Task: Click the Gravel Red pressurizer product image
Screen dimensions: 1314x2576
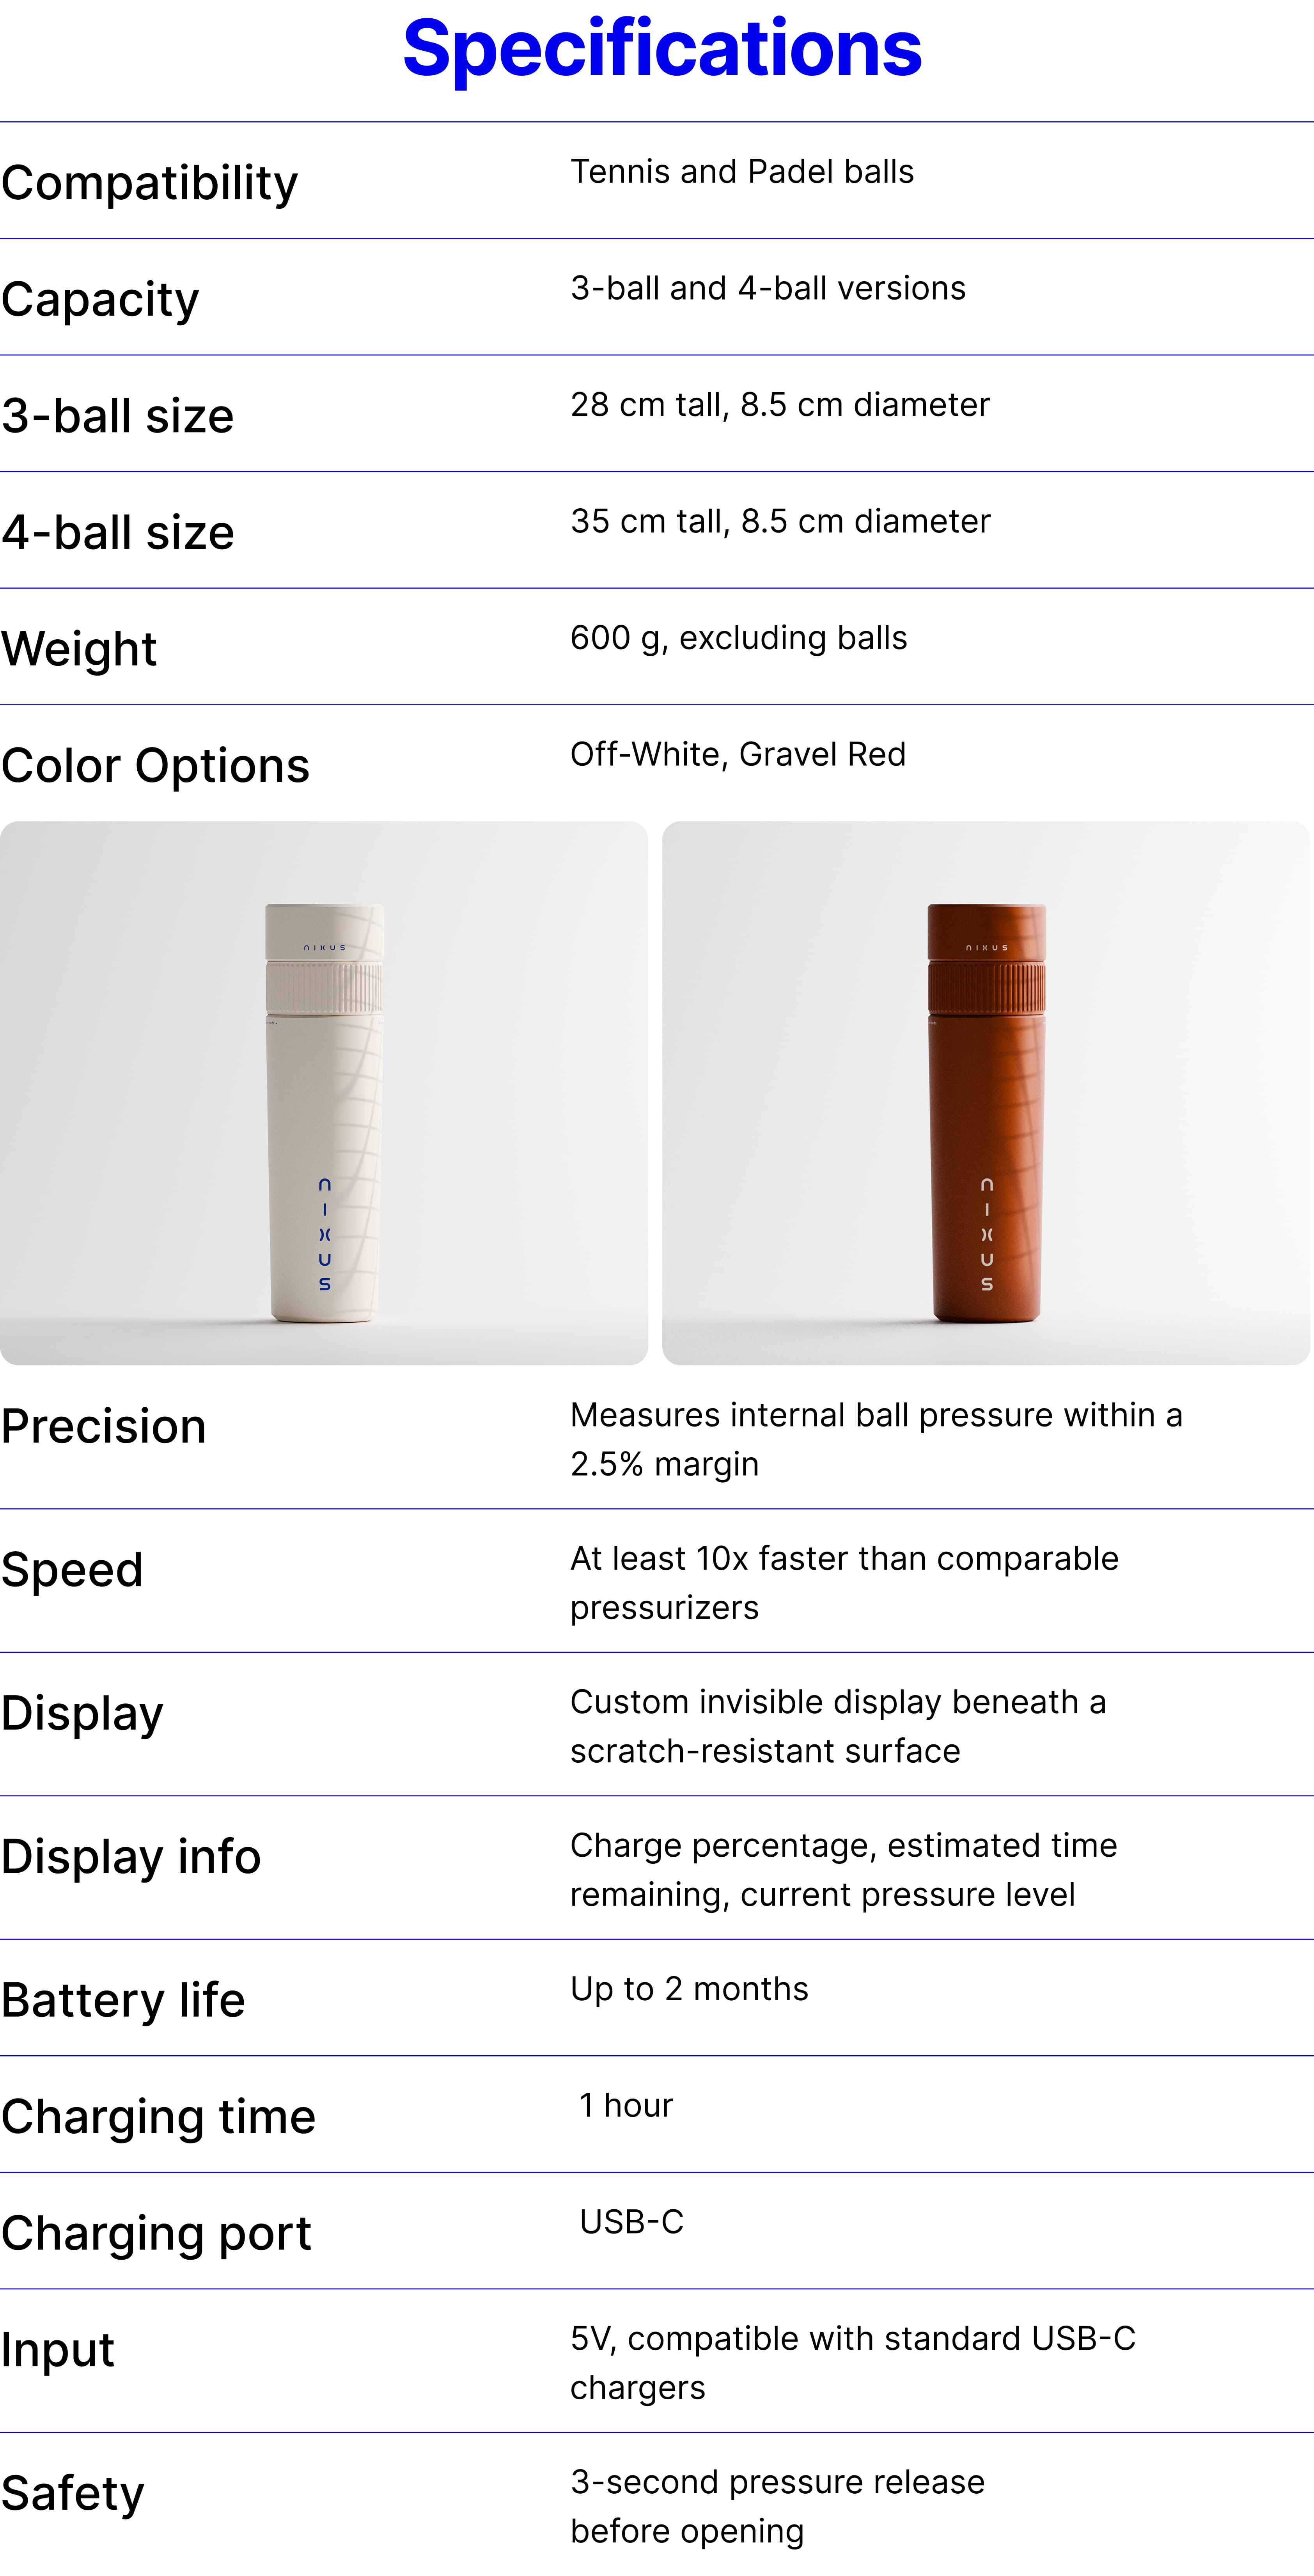Action: tap(986, 1093)
